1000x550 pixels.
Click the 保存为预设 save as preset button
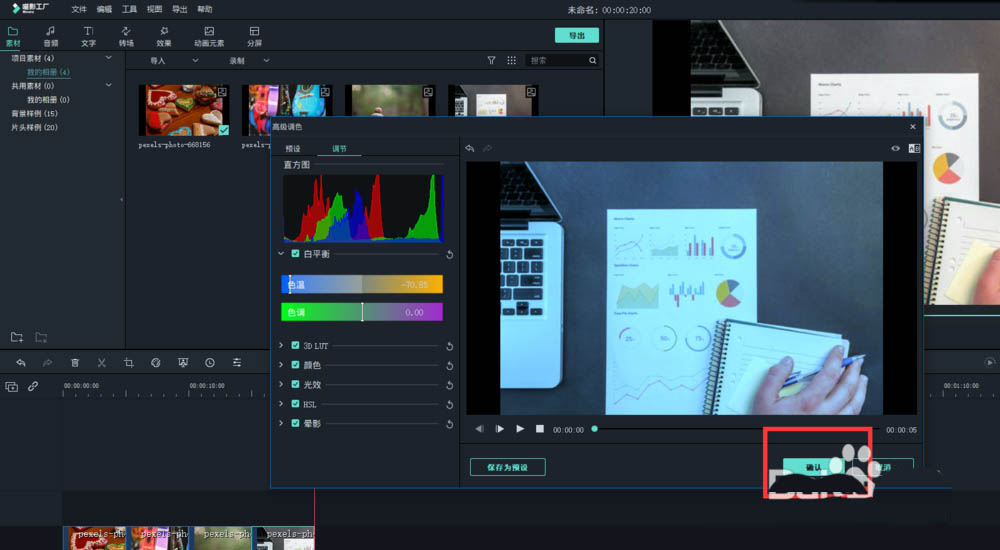click(508, 467)
